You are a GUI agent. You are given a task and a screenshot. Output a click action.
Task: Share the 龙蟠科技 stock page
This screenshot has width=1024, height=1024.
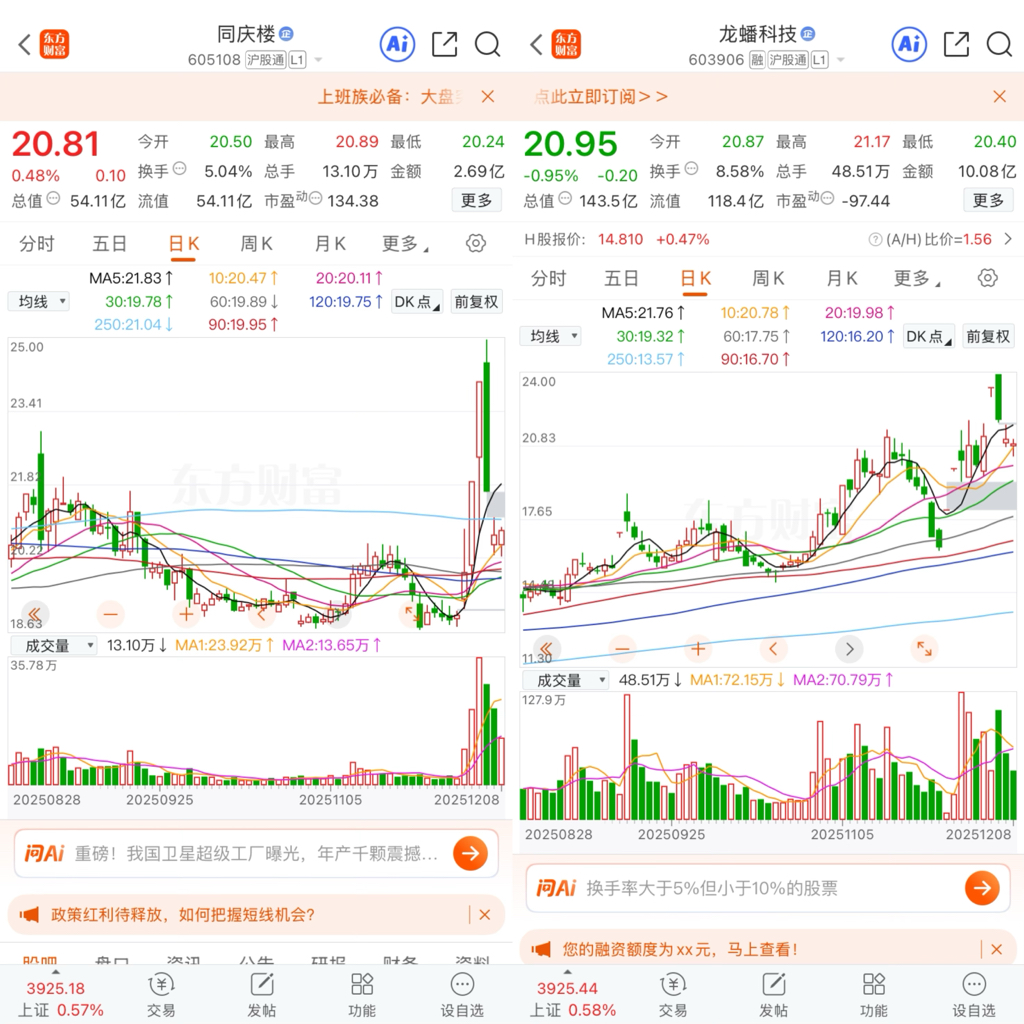coord(956,44)
